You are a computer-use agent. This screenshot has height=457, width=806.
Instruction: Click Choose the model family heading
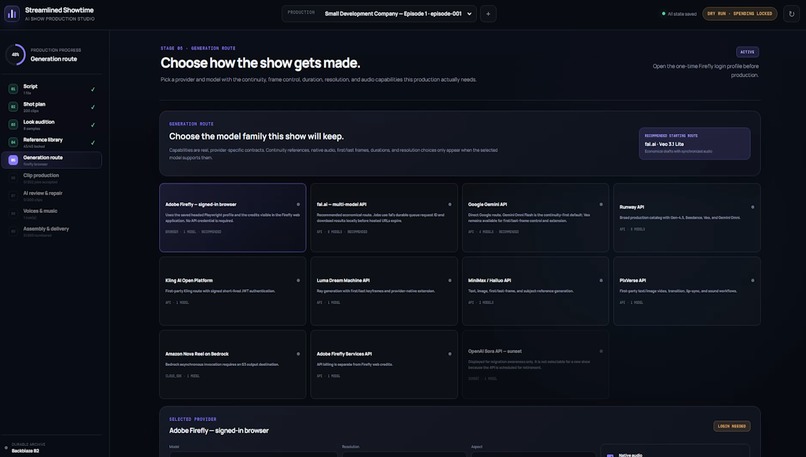[x=257, y=136]
